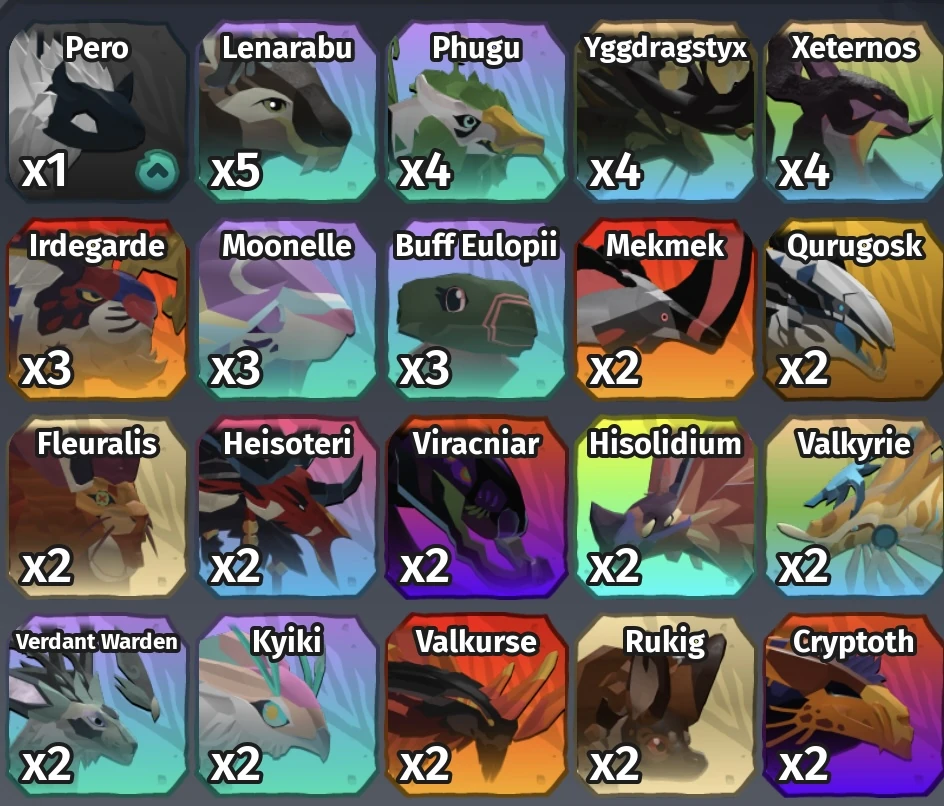This screenshot has width=944, height=806.
Task: Select the Cryptoth creature tile
Action: (854, 704)
